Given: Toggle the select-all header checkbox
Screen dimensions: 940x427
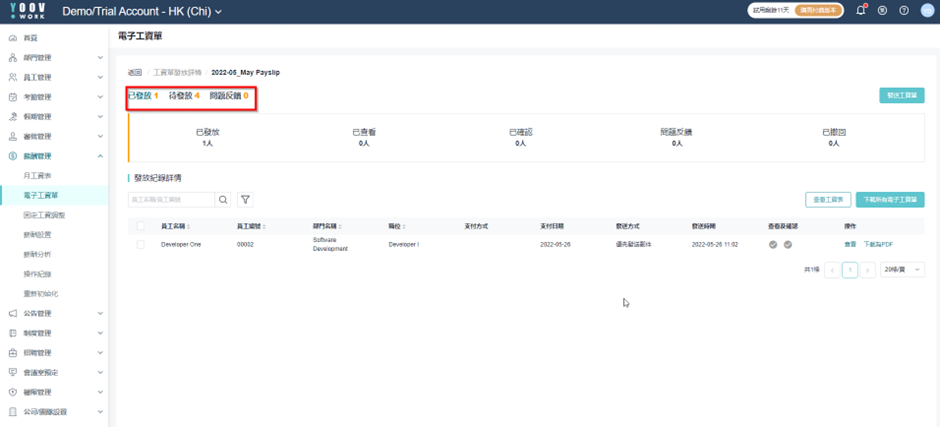Looking at the screenshot, I should click(x=141, y=226).
